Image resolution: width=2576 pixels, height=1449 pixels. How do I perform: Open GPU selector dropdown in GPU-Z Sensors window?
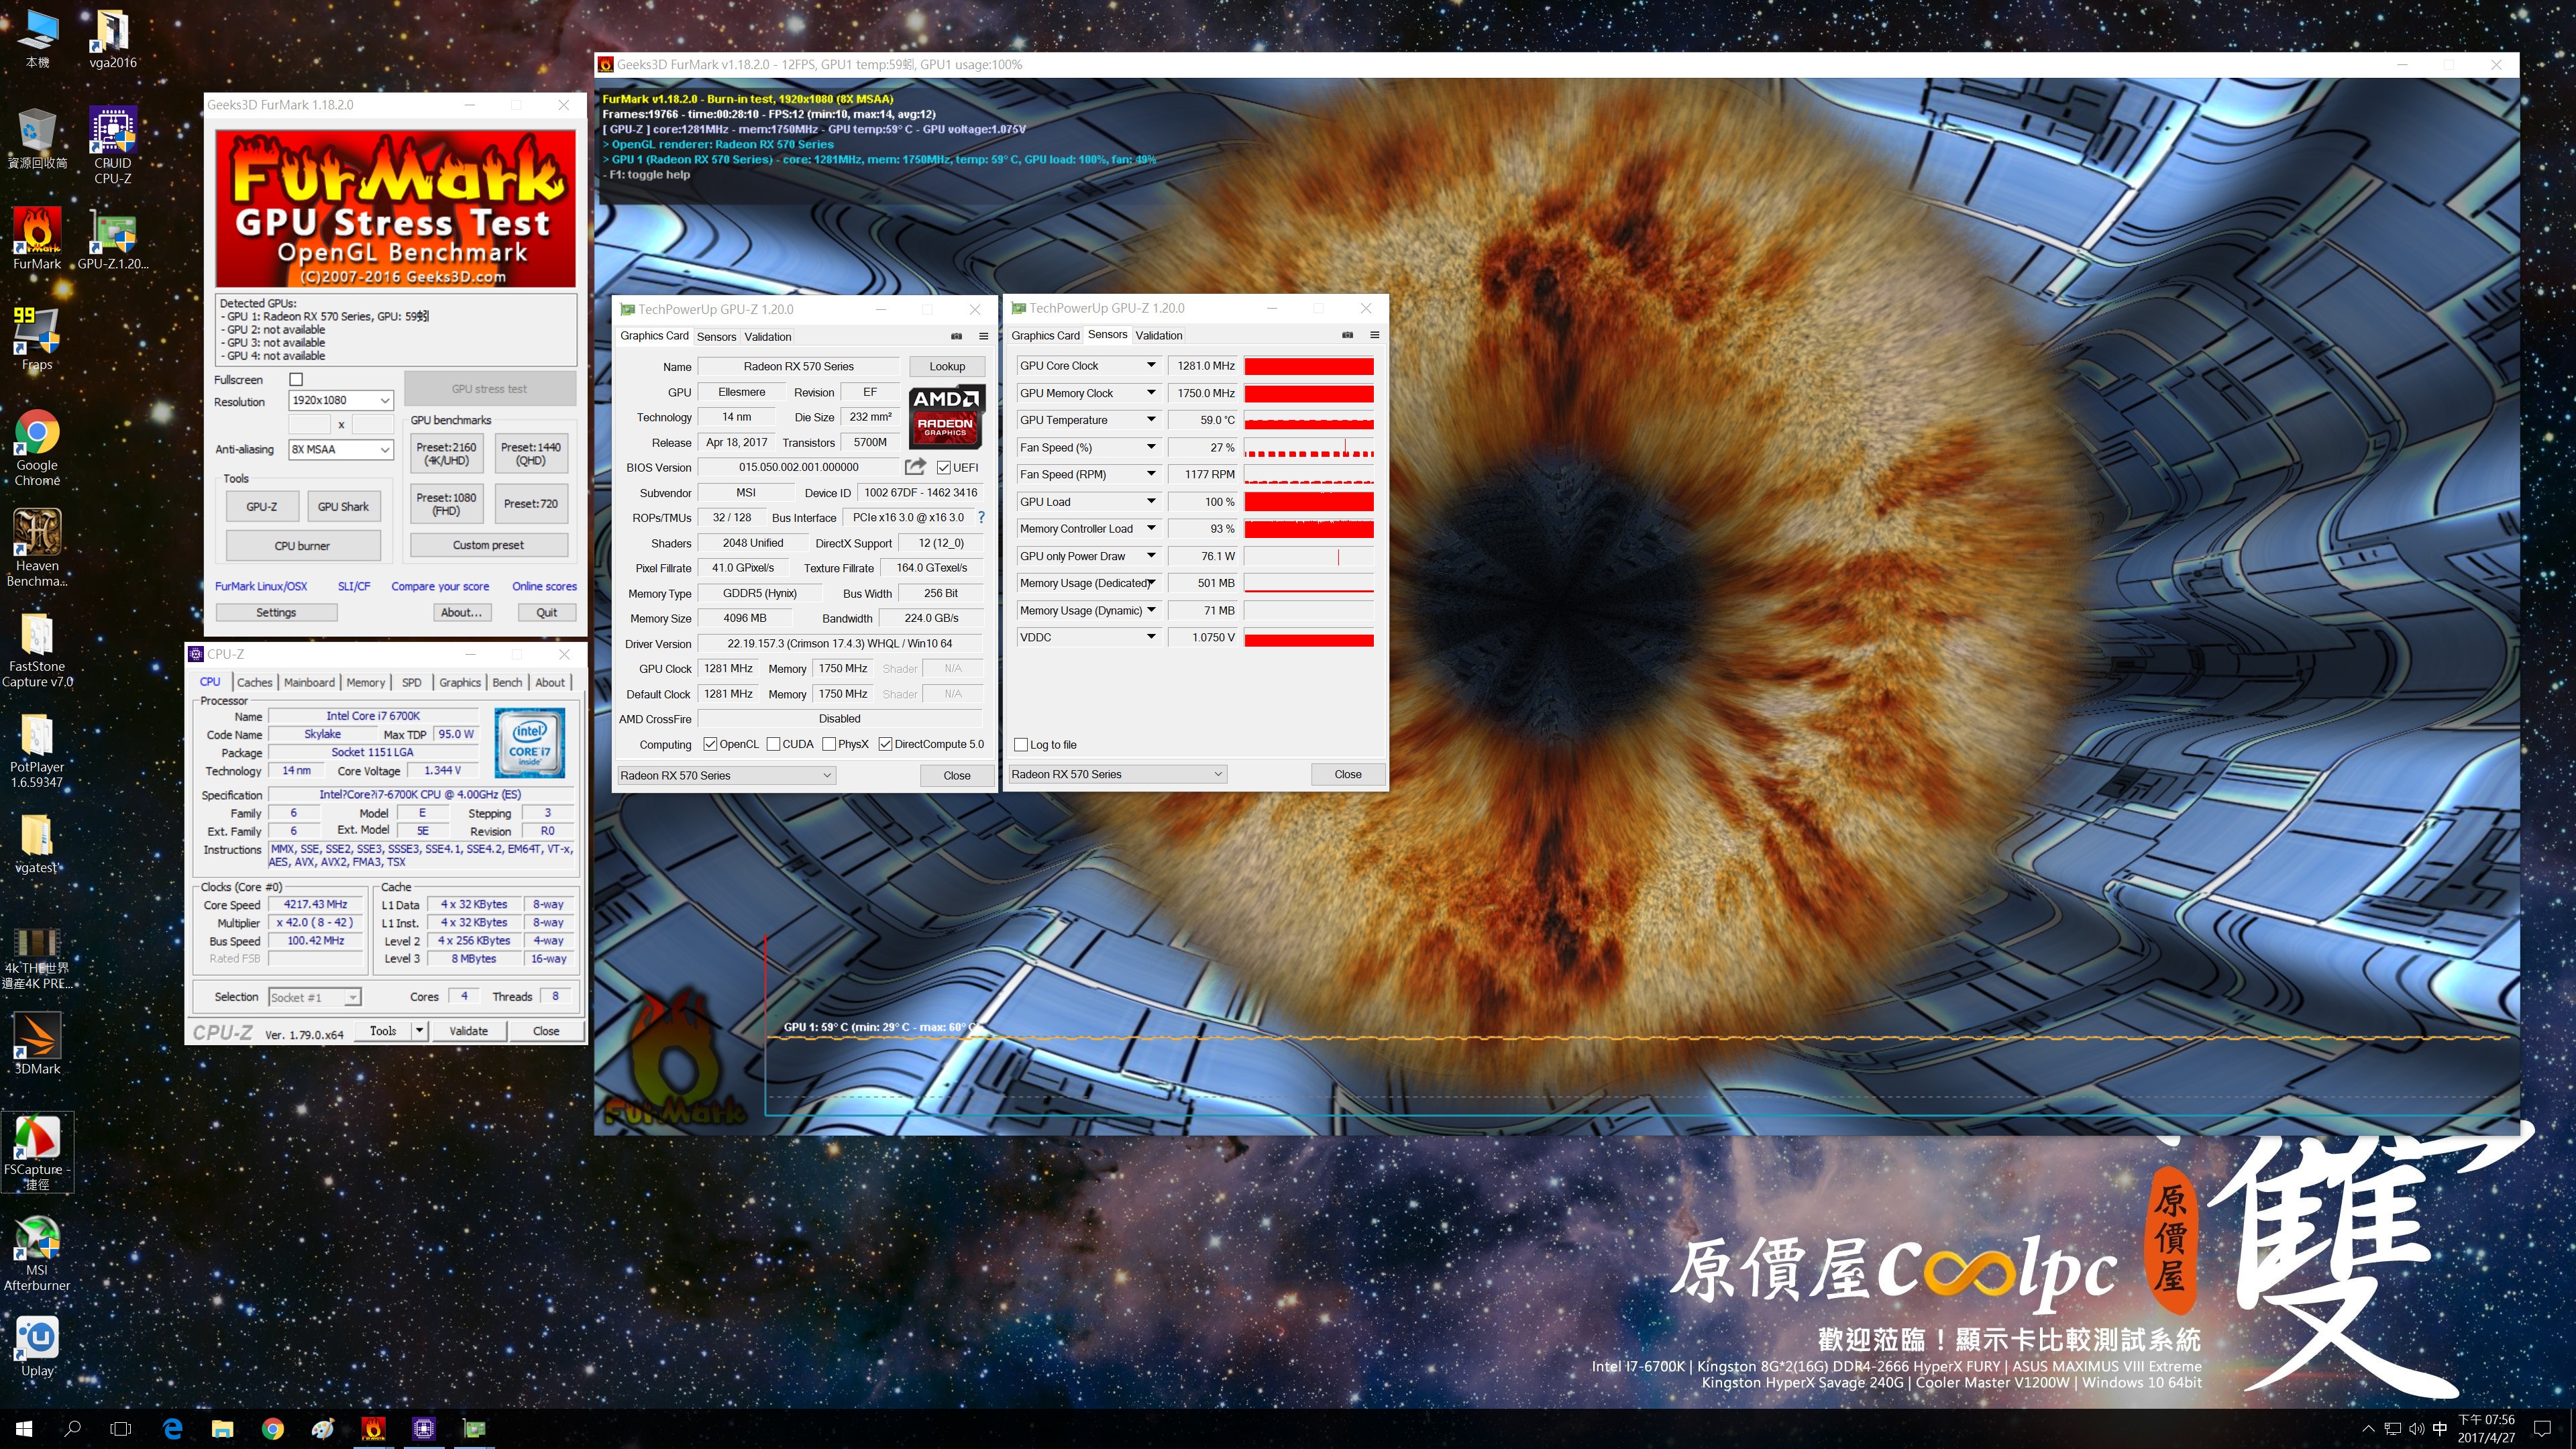[1117, 774]
